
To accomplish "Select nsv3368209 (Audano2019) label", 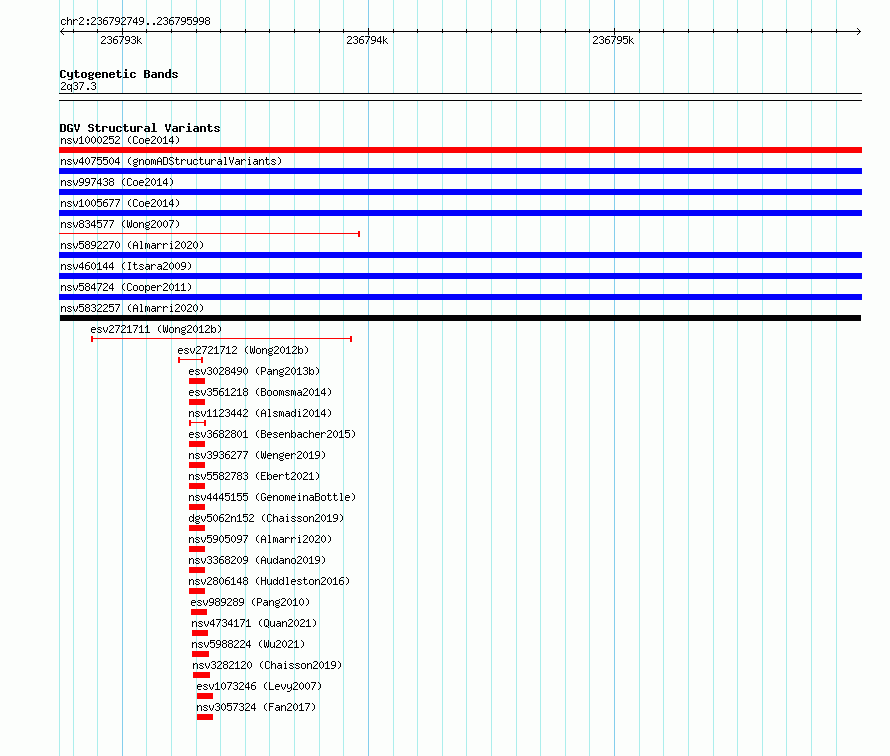I will pos(257,560).
